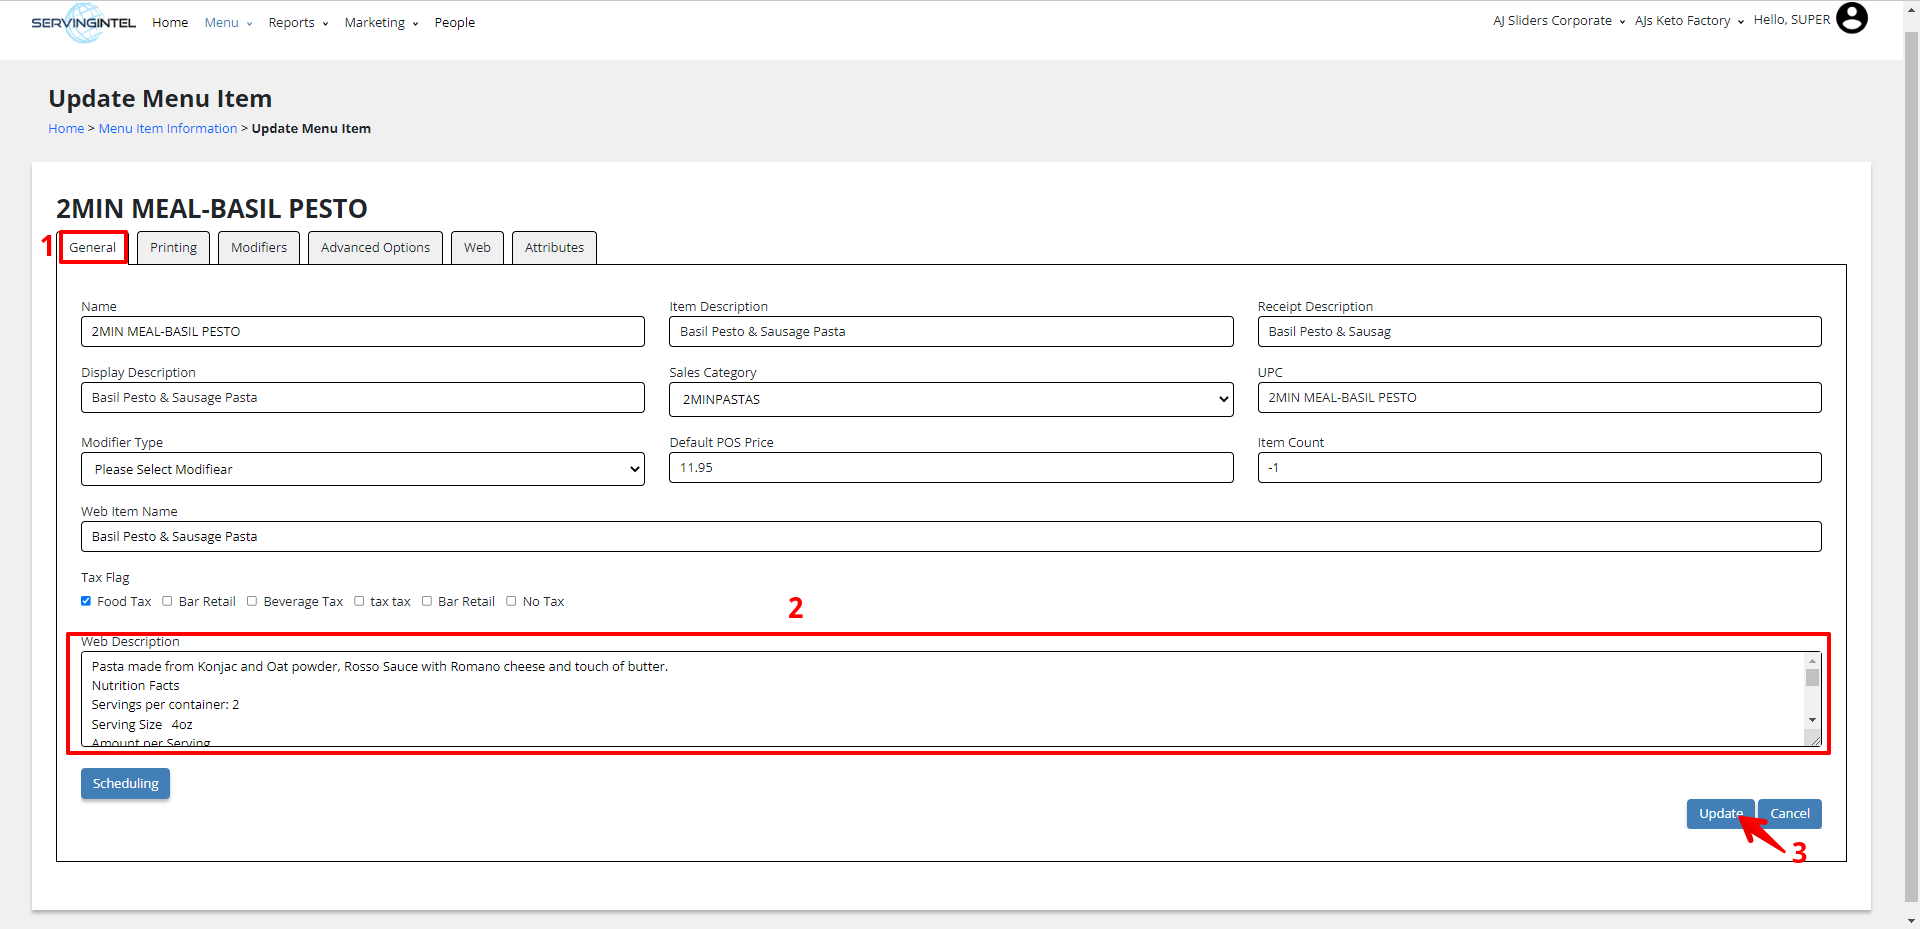Expand the Sales Category dropdown
Image resolution: width=1920 pixels, height=929 pixels.
950,399
